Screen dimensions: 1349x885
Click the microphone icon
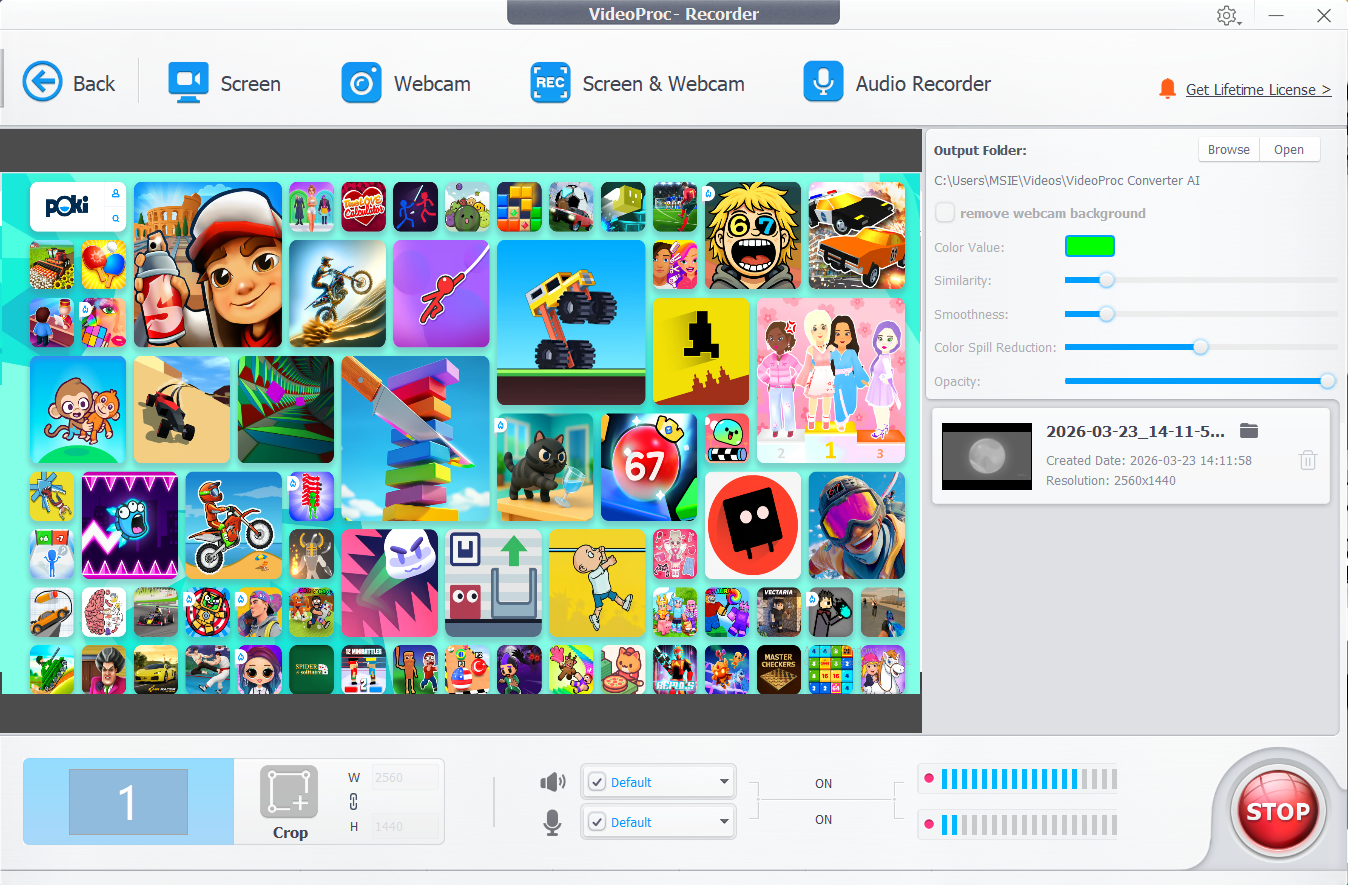point(552,823)
